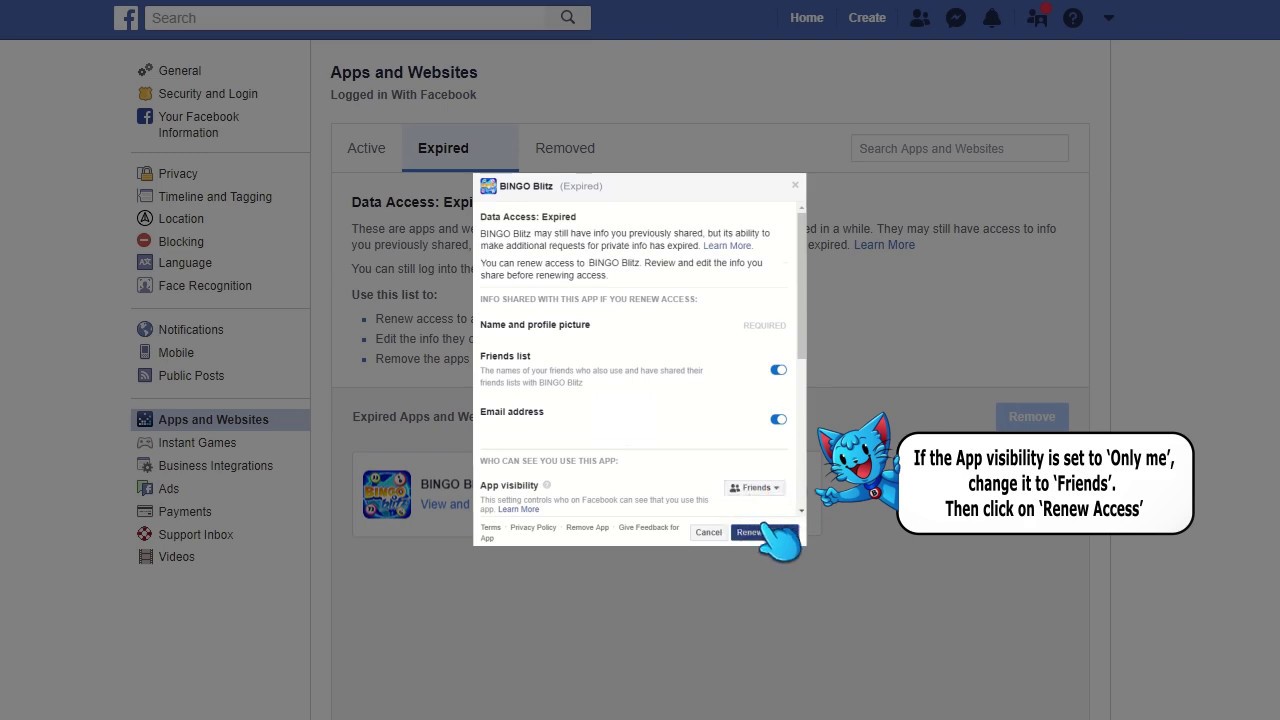Viewport: 1280px width, 720px height.
Task: Switch to the Removed tab
Action: pyautogui.click(x=565, y=148)
